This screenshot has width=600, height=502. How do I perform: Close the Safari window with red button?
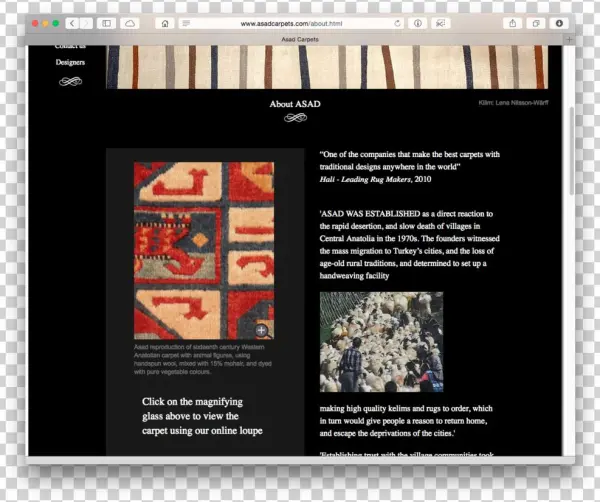click(x=35, y=23)
